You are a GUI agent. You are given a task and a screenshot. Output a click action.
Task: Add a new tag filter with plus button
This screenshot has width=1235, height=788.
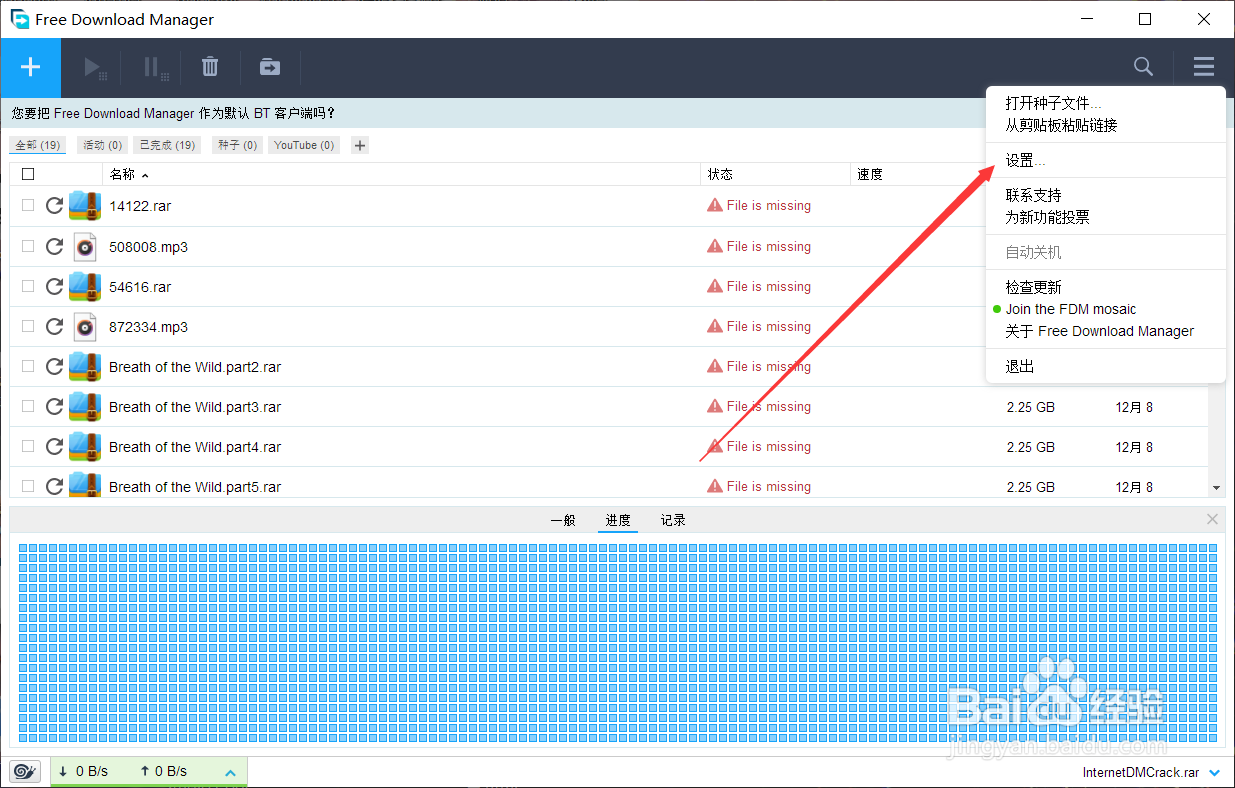click(x=360, y=145)
